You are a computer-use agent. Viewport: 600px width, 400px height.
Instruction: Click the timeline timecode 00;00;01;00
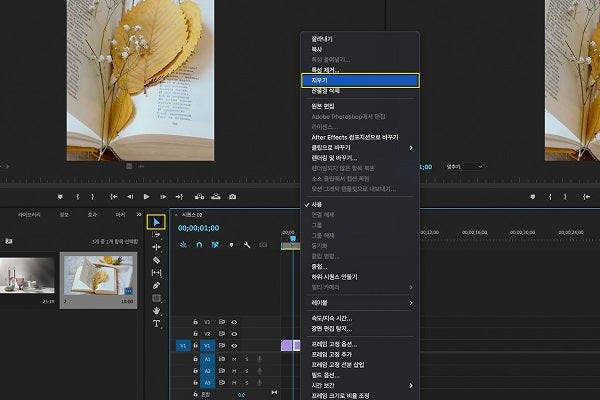[x=198, y=228]
